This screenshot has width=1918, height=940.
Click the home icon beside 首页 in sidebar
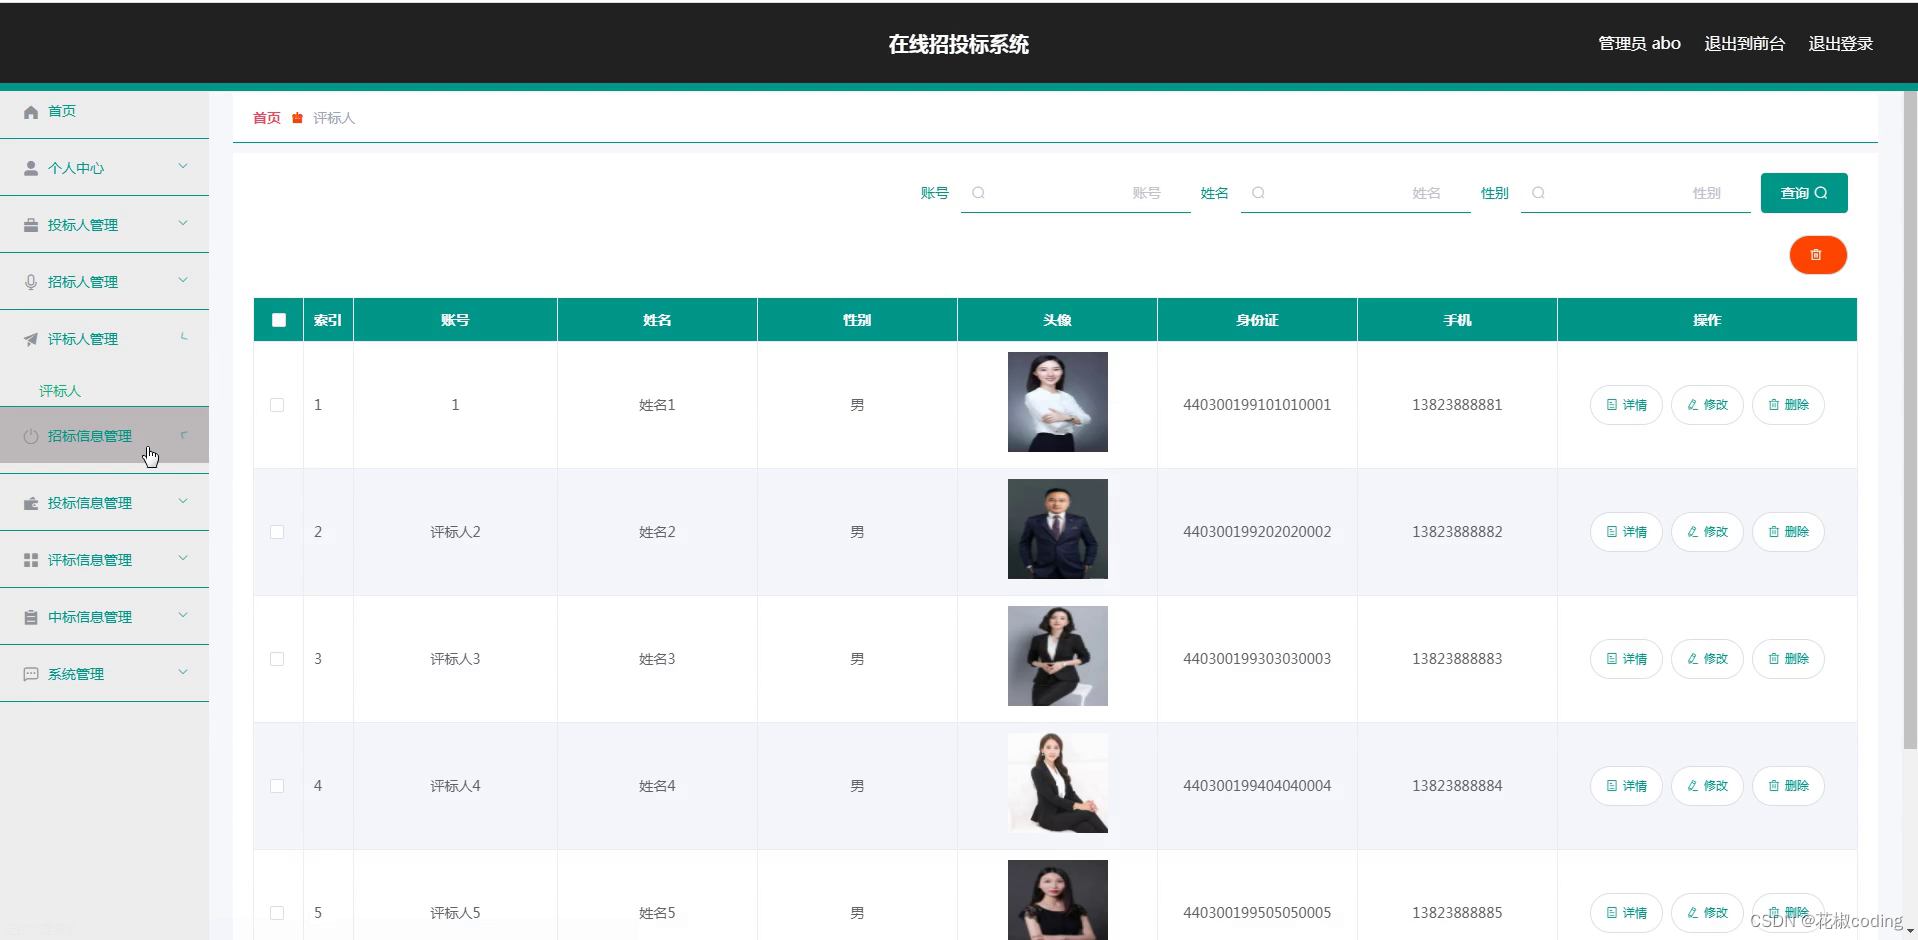pyautogui.click(x=31, y=112)
